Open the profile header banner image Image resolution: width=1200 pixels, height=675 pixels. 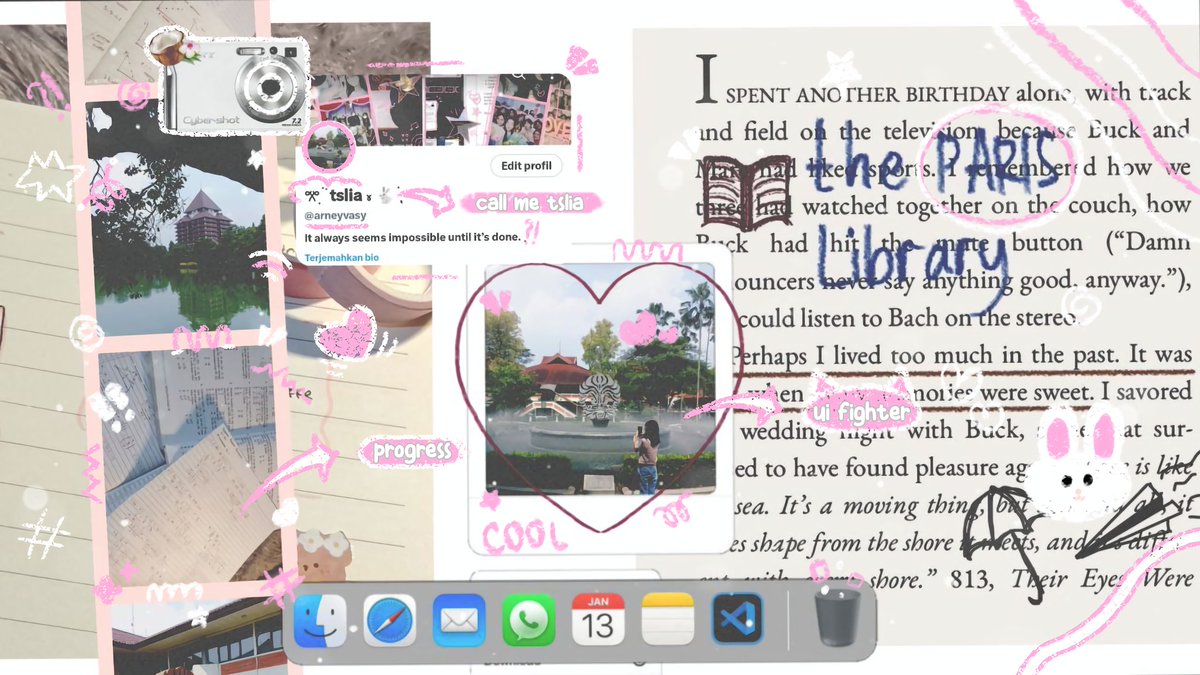[x=441, y=108]
